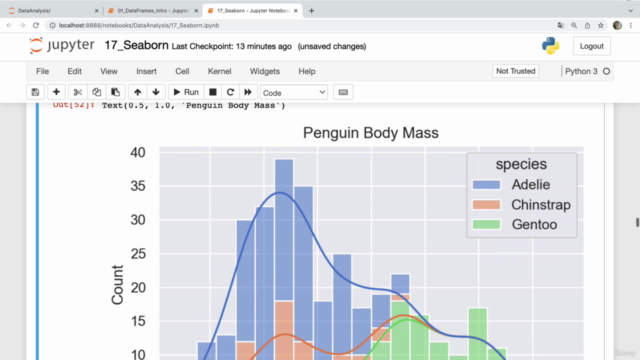
Task: Click the kernel idle indicator circle
Action: coord(607,71)
